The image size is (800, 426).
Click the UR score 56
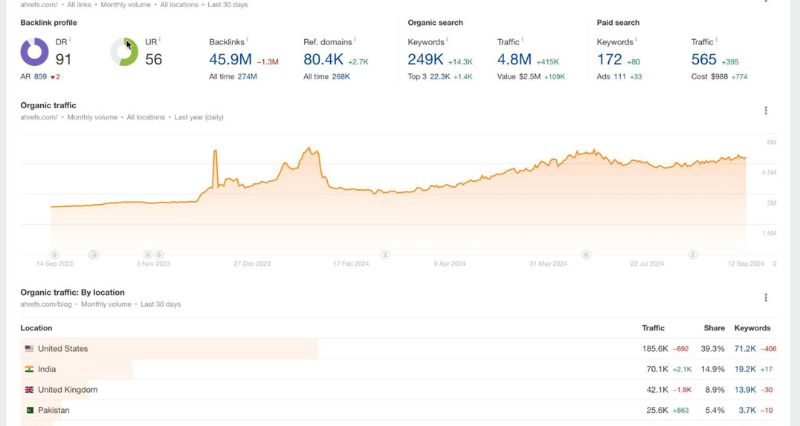click(x=154, y=59)
